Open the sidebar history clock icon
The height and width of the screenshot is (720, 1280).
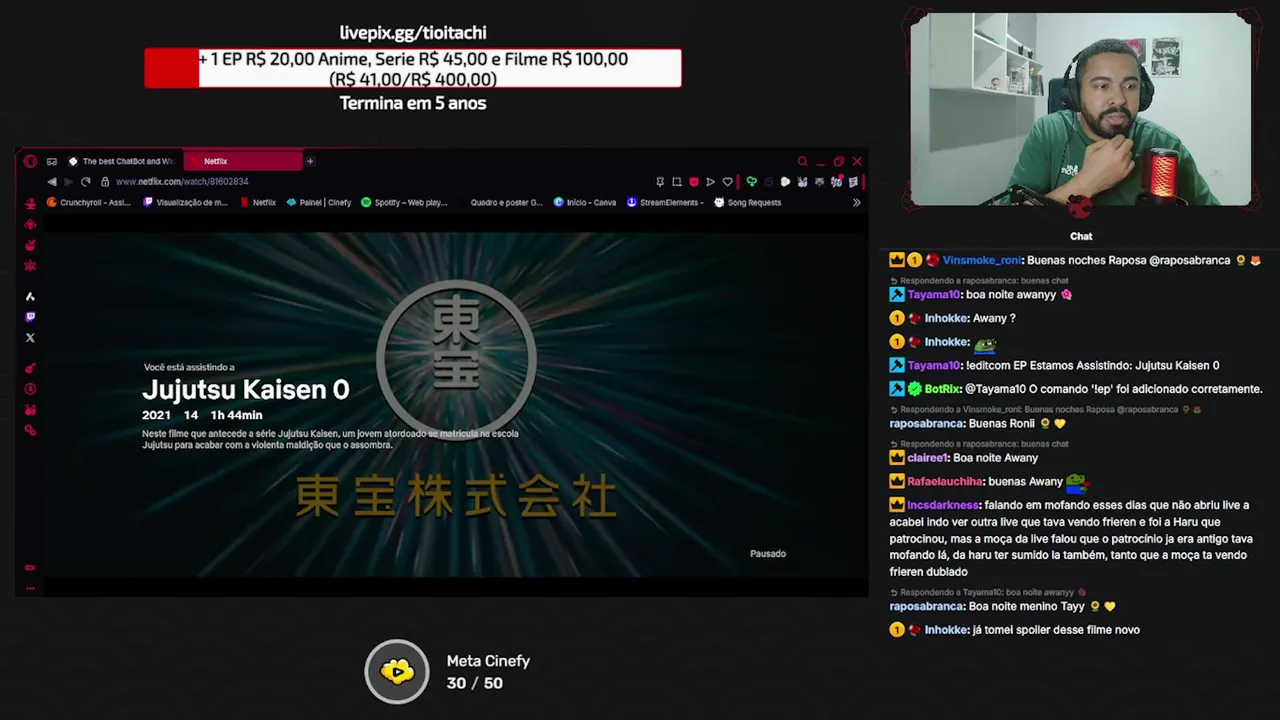click(30, 389)
